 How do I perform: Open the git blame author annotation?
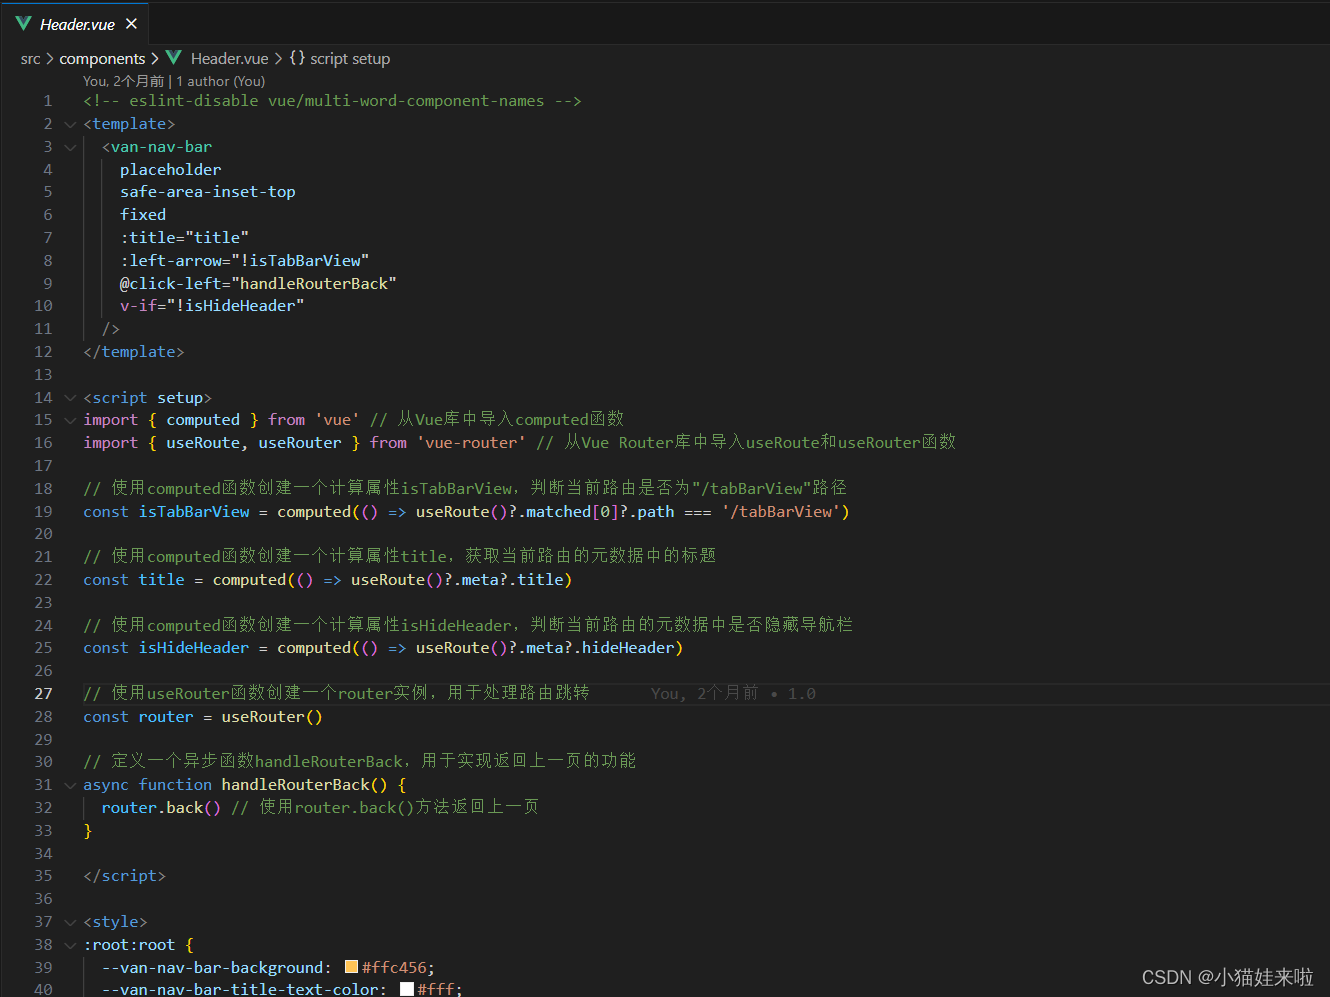point(174,81)
